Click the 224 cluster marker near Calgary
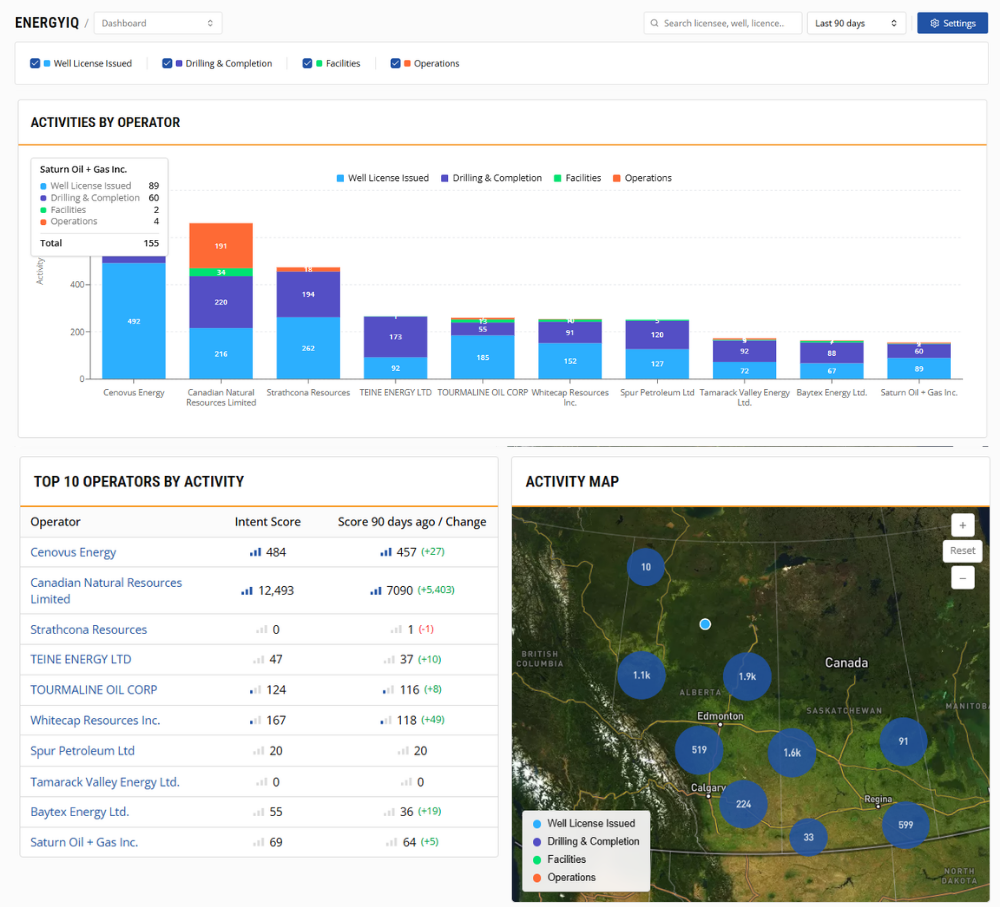This screenshot has width=1000, height=907. point(743,804)
